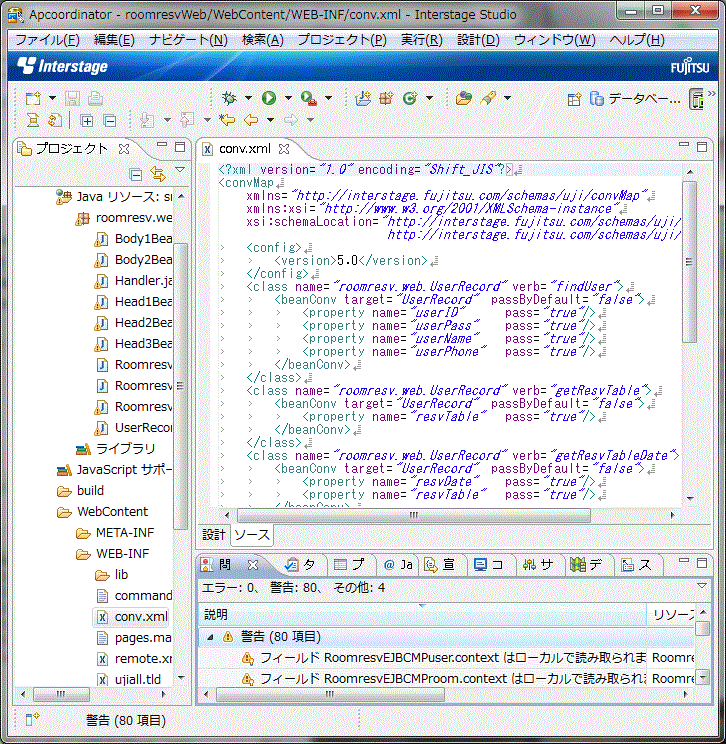
Task: Click the 説明 column header
Action: (422, 615)
